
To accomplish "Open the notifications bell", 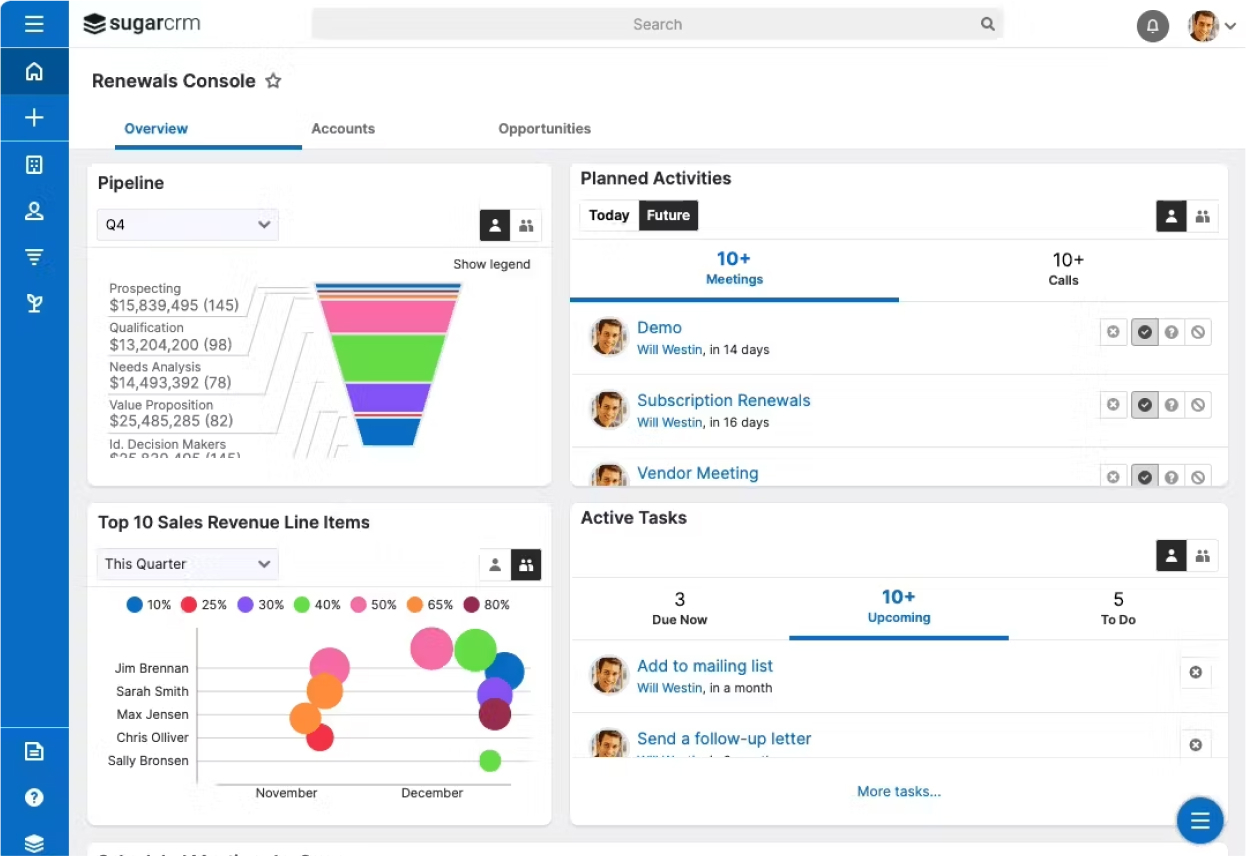I will pyautogui.click(x=1153, y=25).
